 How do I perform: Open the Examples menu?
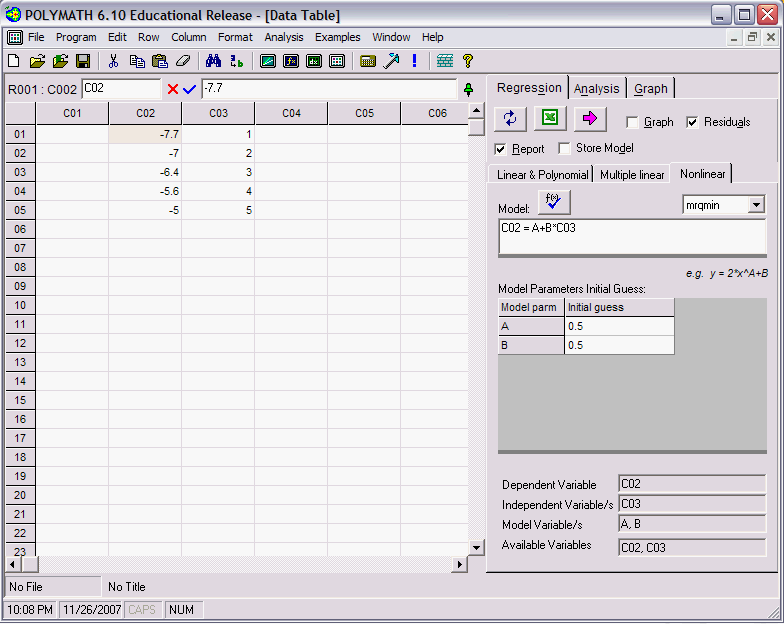(x=337, y=37)
